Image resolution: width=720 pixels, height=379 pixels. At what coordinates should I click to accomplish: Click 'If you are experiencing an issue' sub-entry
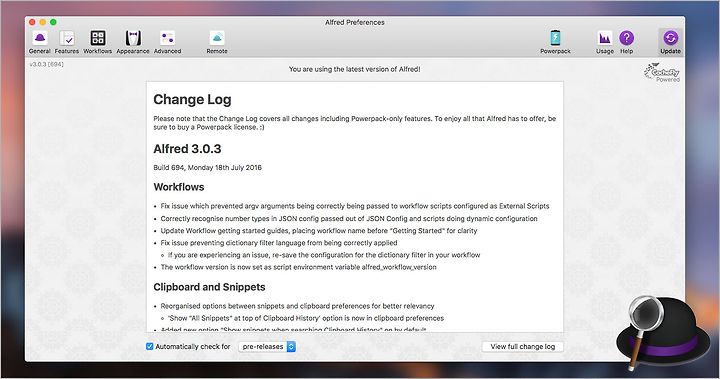324,255
